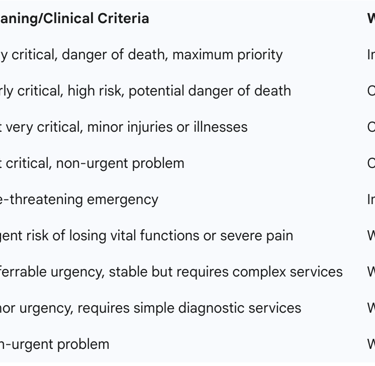Click the last row '-urgent problem' cell

[x=55, y=344]
